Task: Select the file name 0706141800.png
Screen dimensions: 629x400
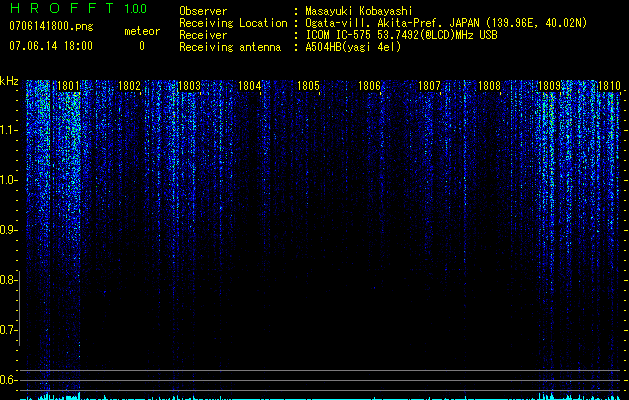Action: (51, 26)
